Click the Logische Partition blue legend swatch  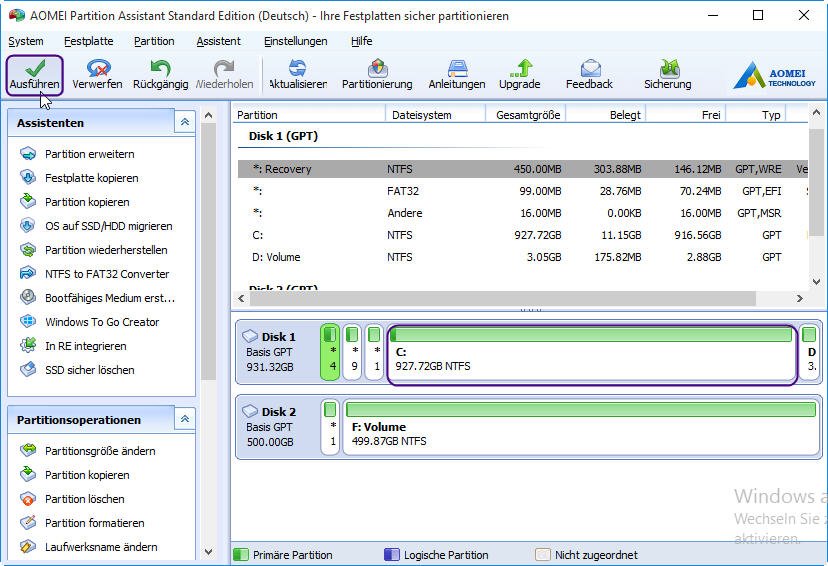tap(392, 554)
